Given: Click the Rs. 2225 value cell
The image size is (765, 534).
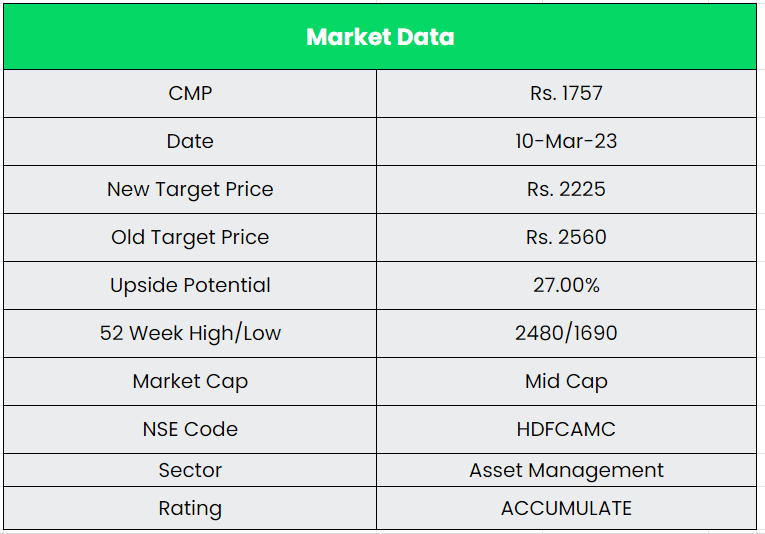Looking at the screenshot, I should pos(566,189).
